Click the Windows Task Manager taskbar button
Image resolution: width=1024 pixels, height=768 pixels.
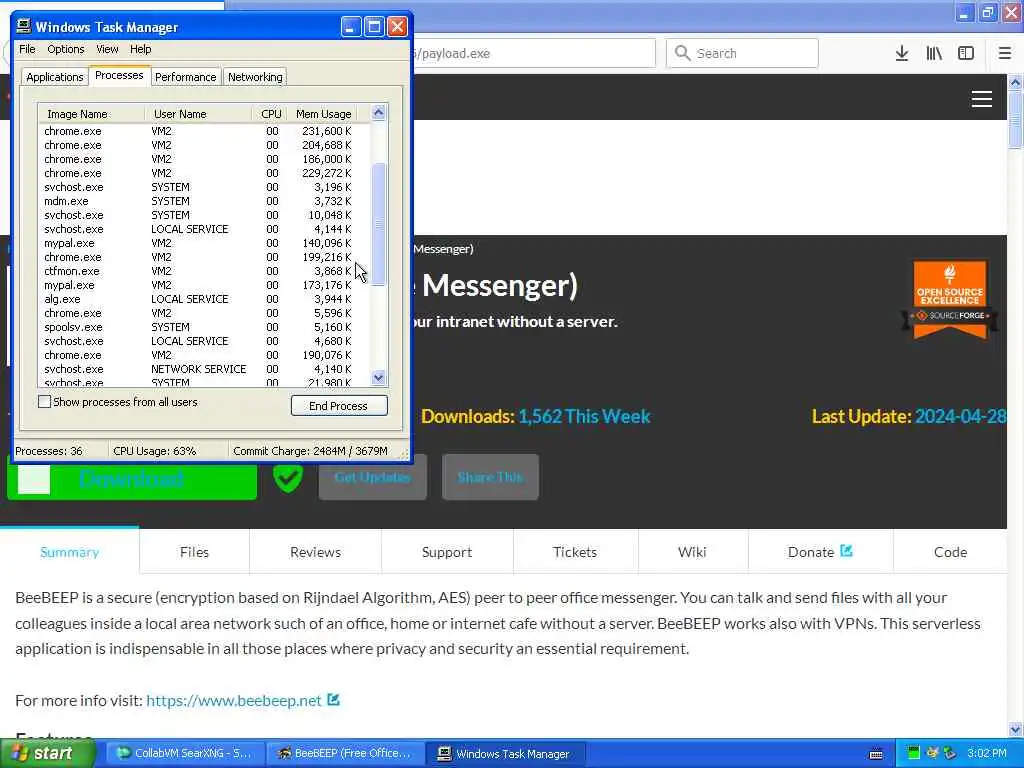click(x=505, y=754)
